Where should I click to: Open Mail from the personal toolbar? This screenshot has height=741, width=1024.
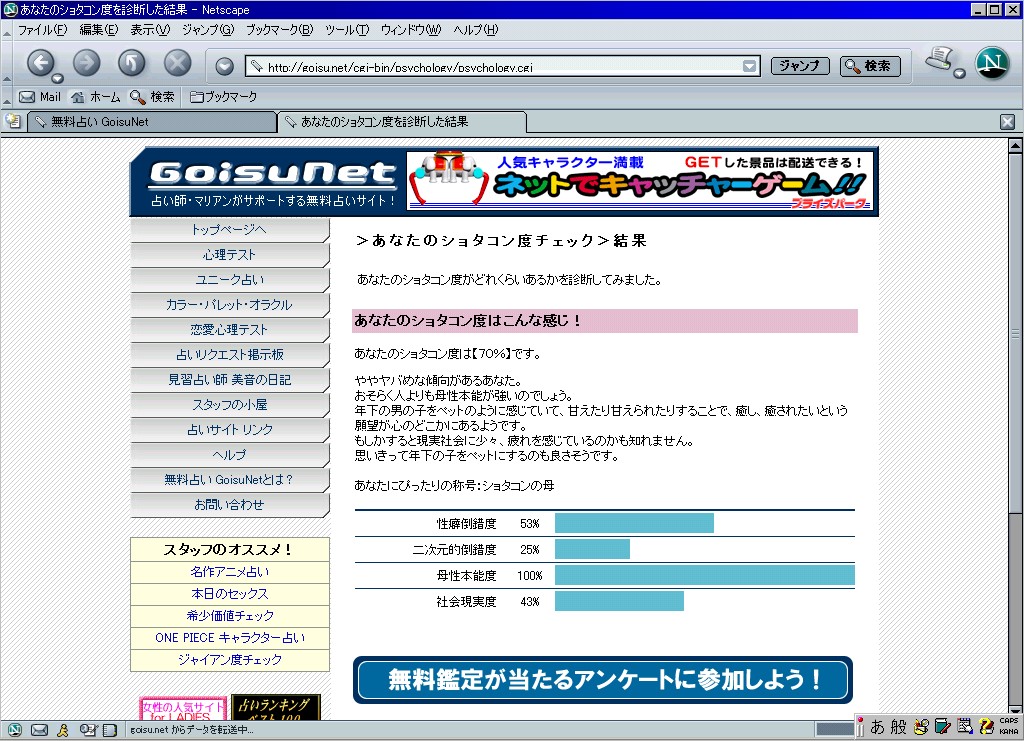click(x=40, y=97)
